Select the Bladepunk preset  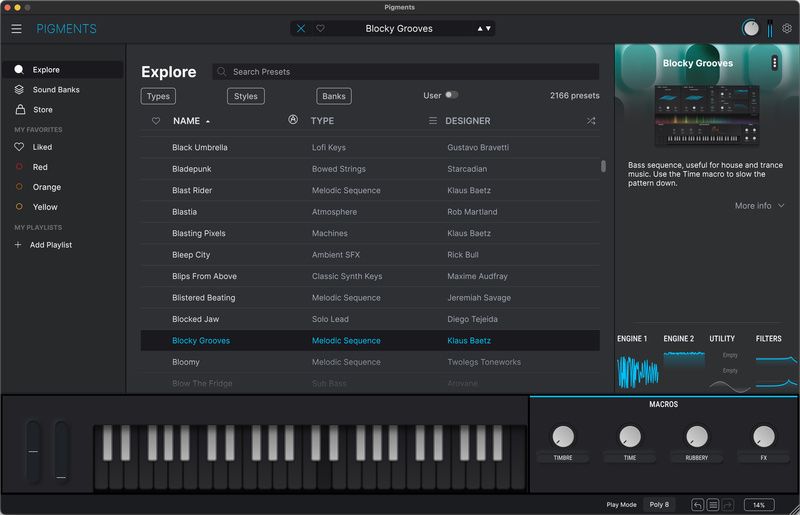coord(370,169)
